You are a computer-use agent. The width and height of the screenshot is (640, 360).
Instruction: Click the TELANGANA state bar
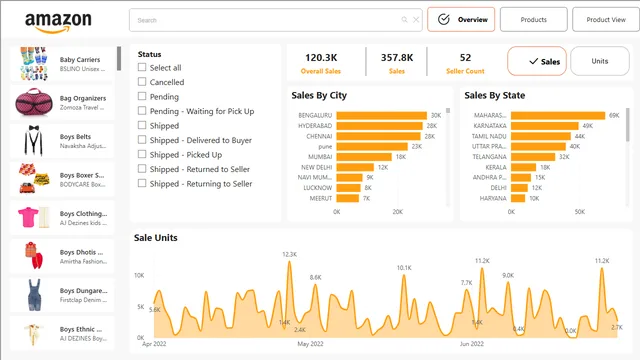point(533,157)
